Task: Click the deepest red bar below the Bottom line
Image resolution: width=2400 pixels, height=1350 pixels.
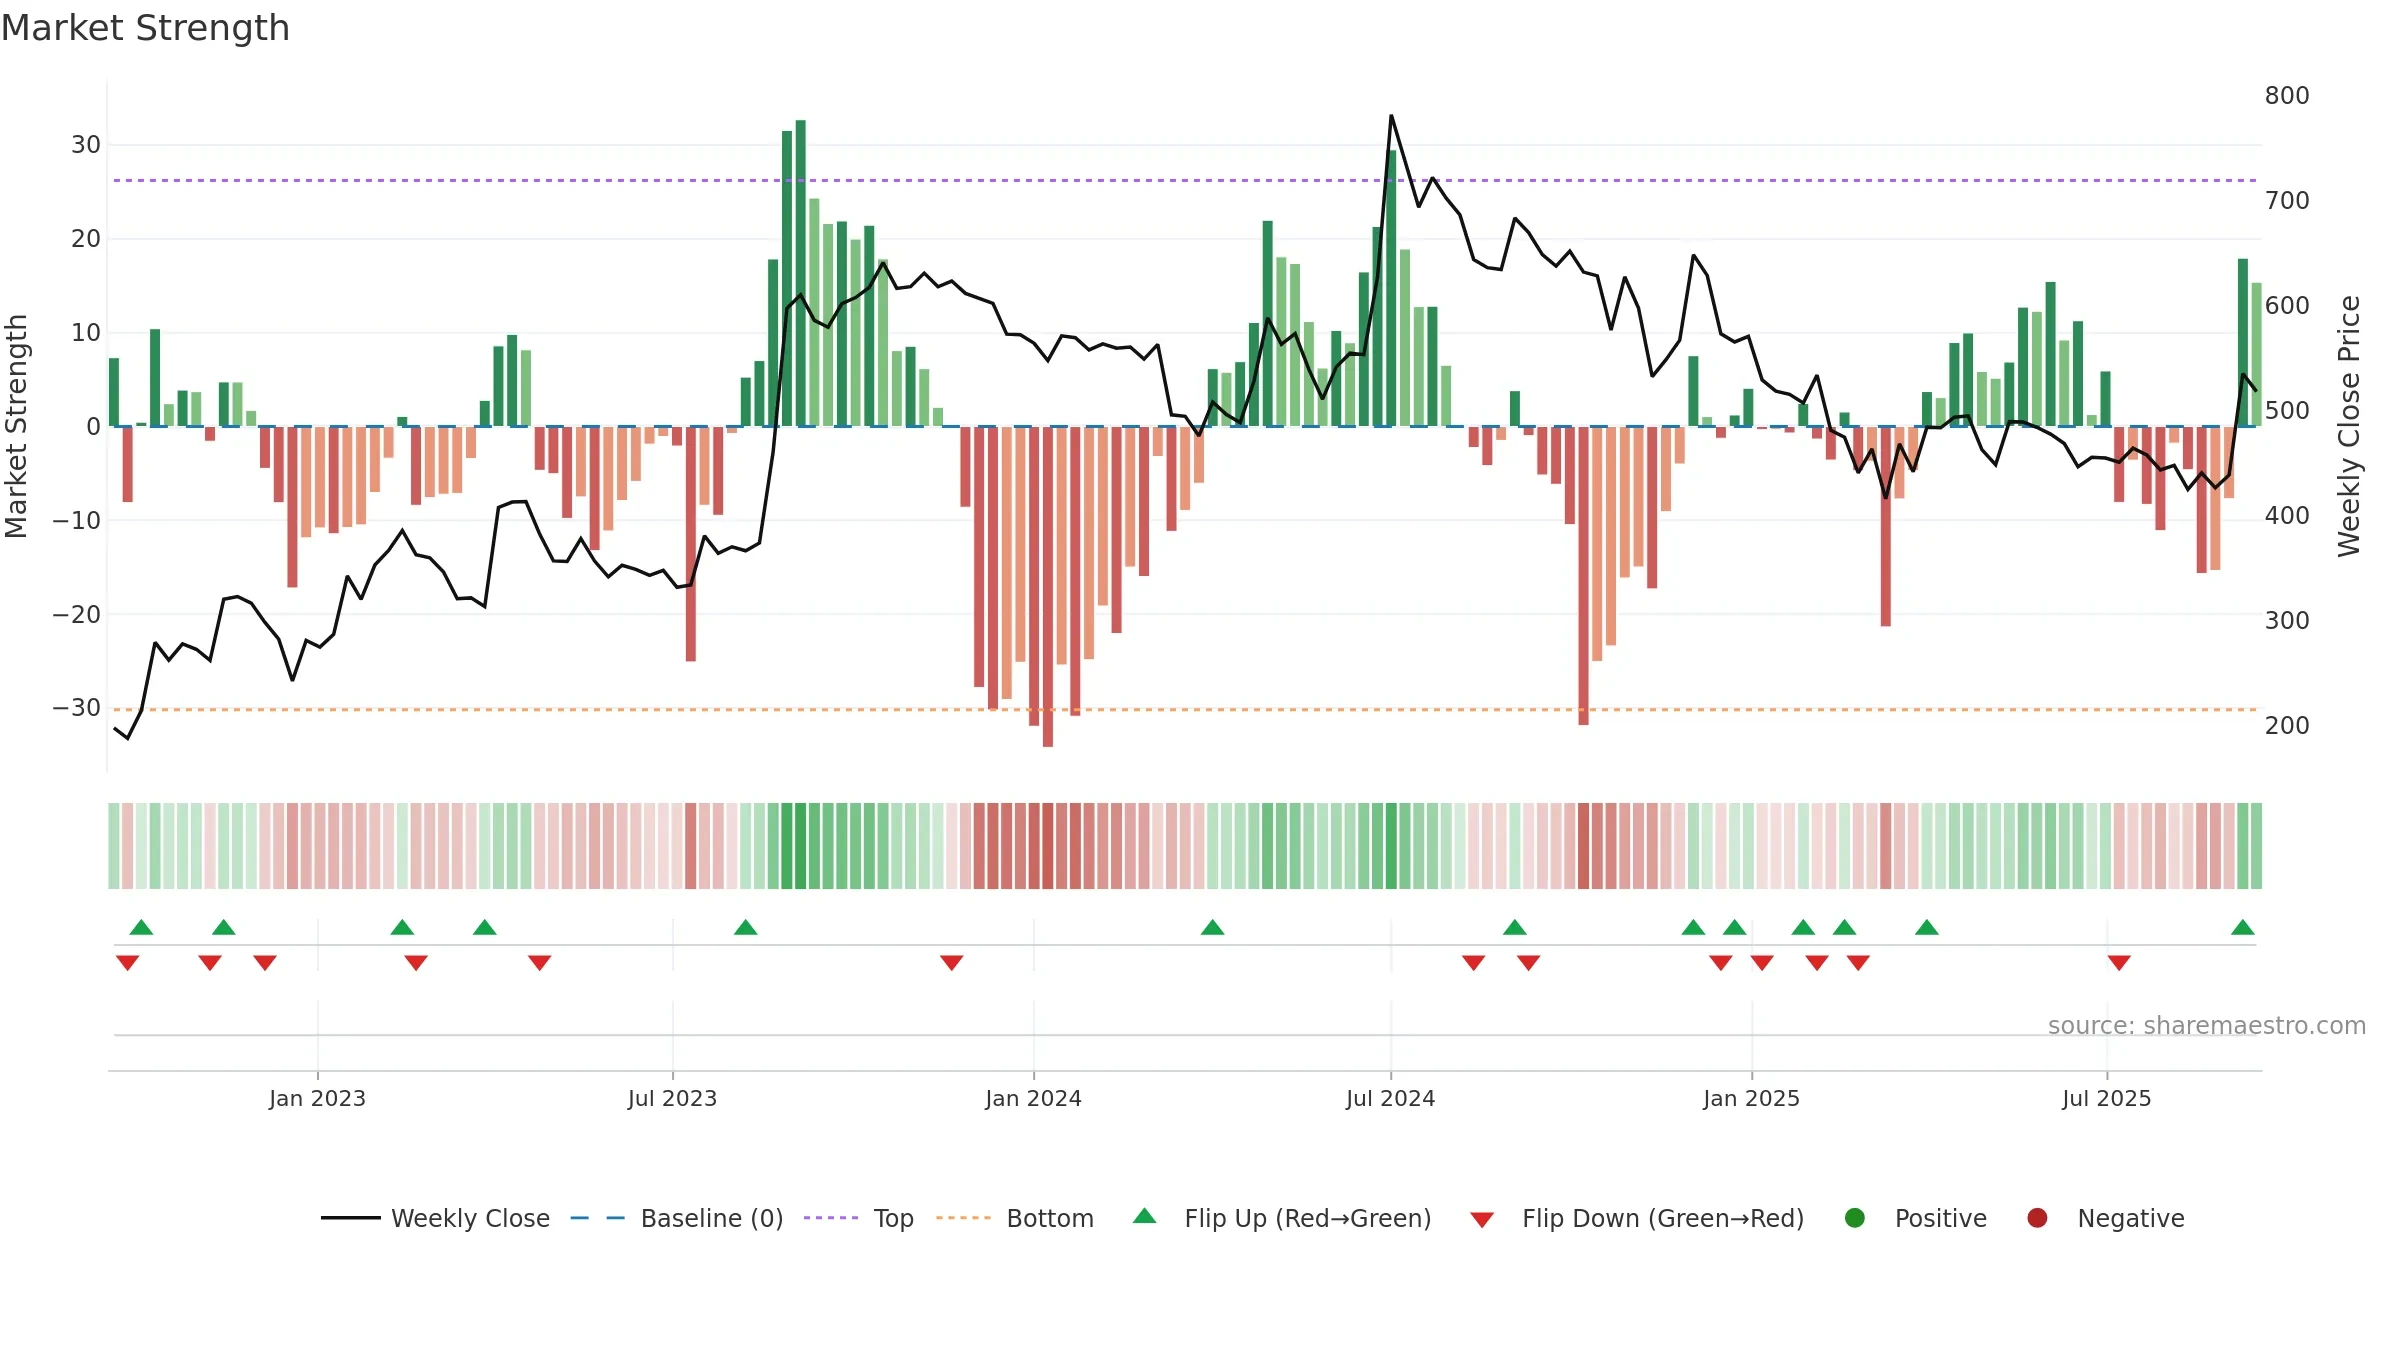Action: pos(1048,586)
